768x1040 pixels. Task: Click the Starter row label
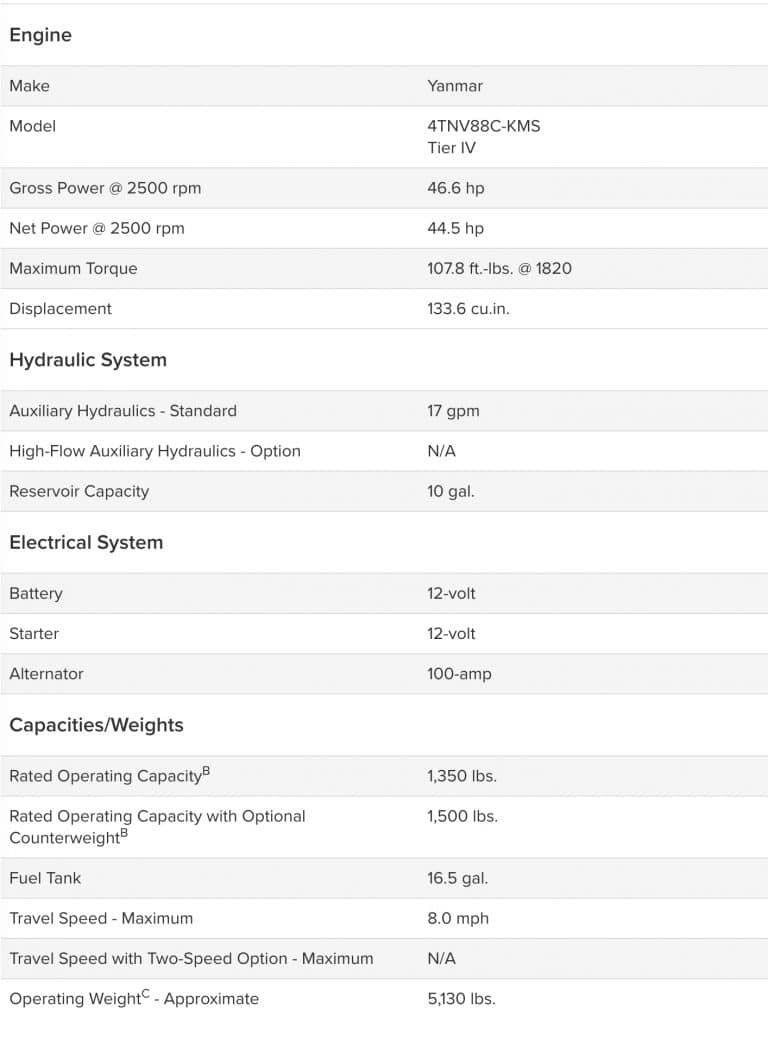34,633
